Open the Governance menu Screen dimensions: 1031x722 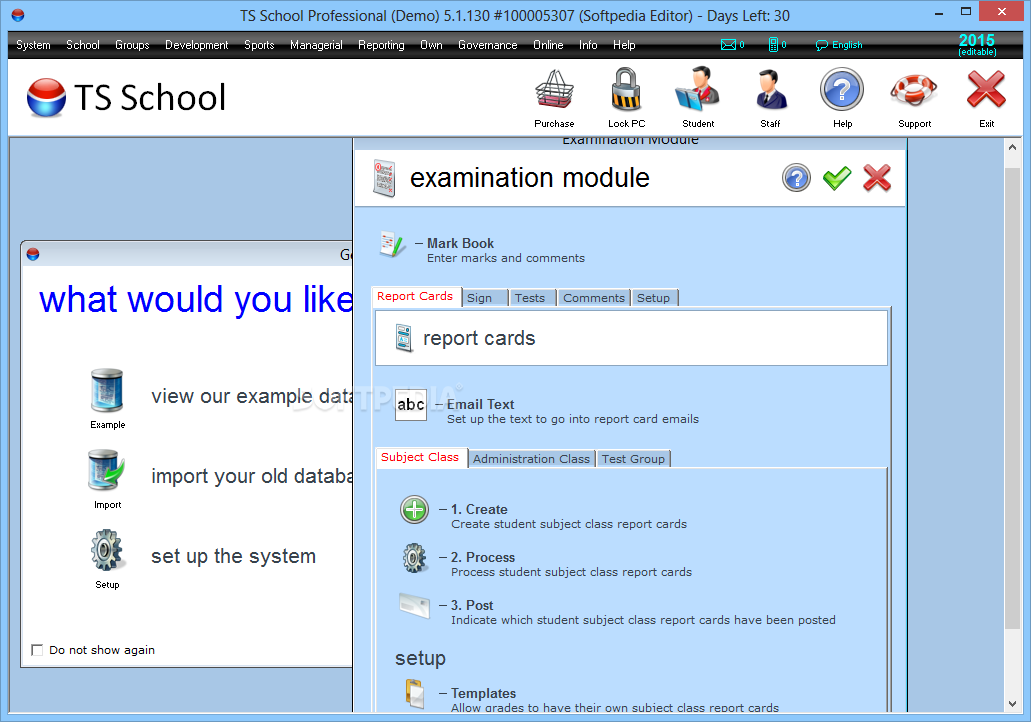[488, 45]
